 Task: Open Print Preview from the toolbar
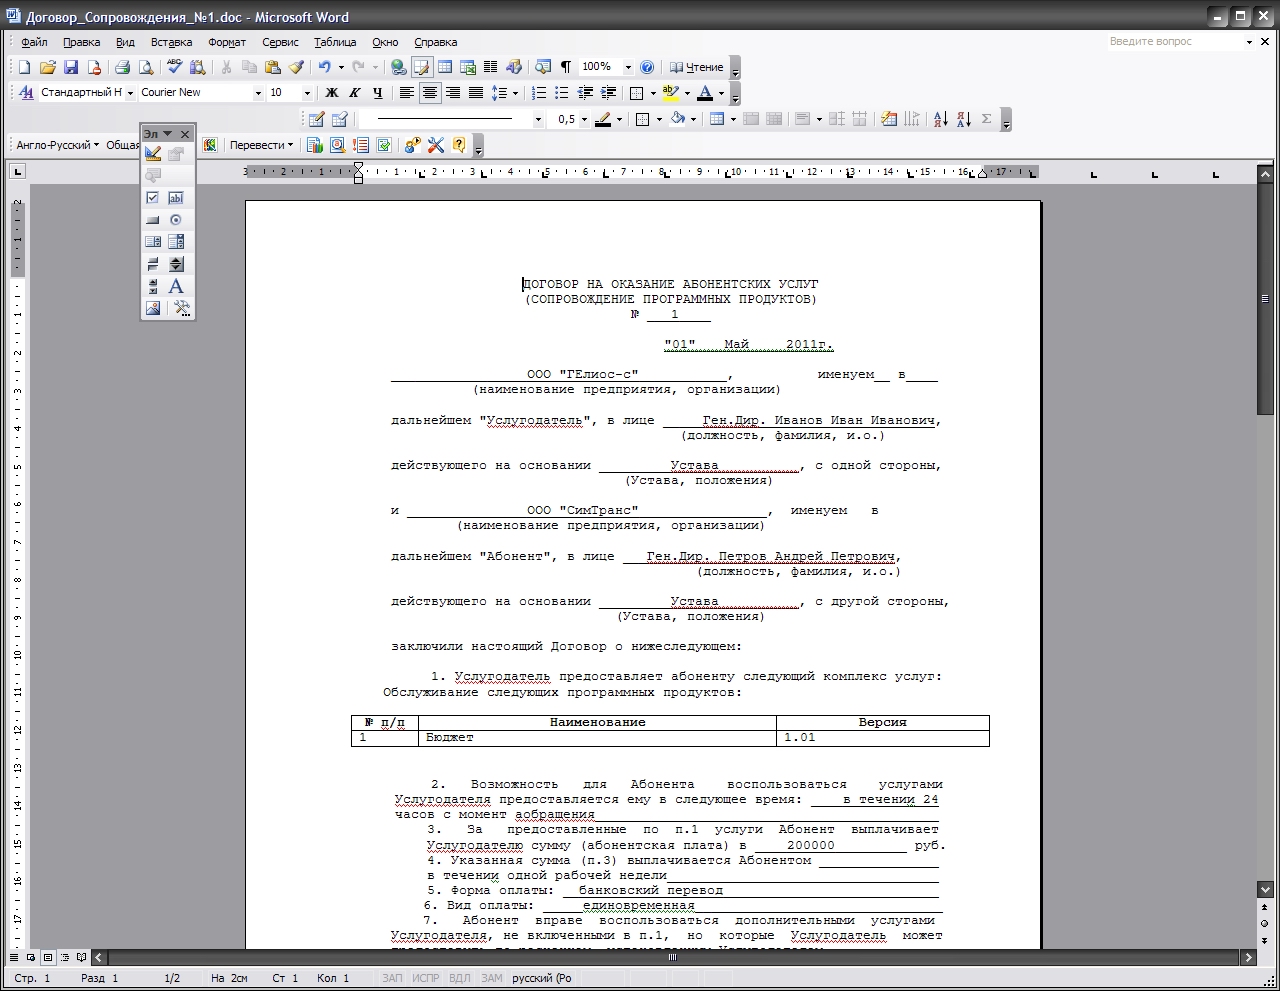coord(146,67)
